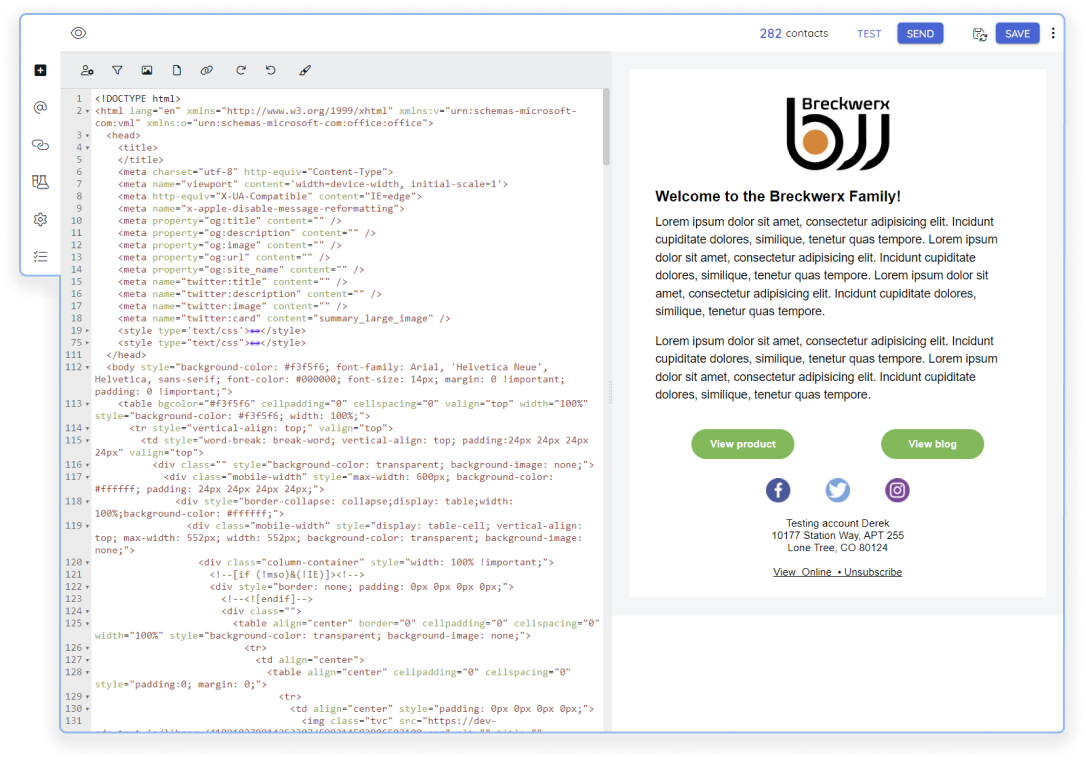
Task: Click the redo arrow in editor toolbar
Action: [x=241, y=70]
